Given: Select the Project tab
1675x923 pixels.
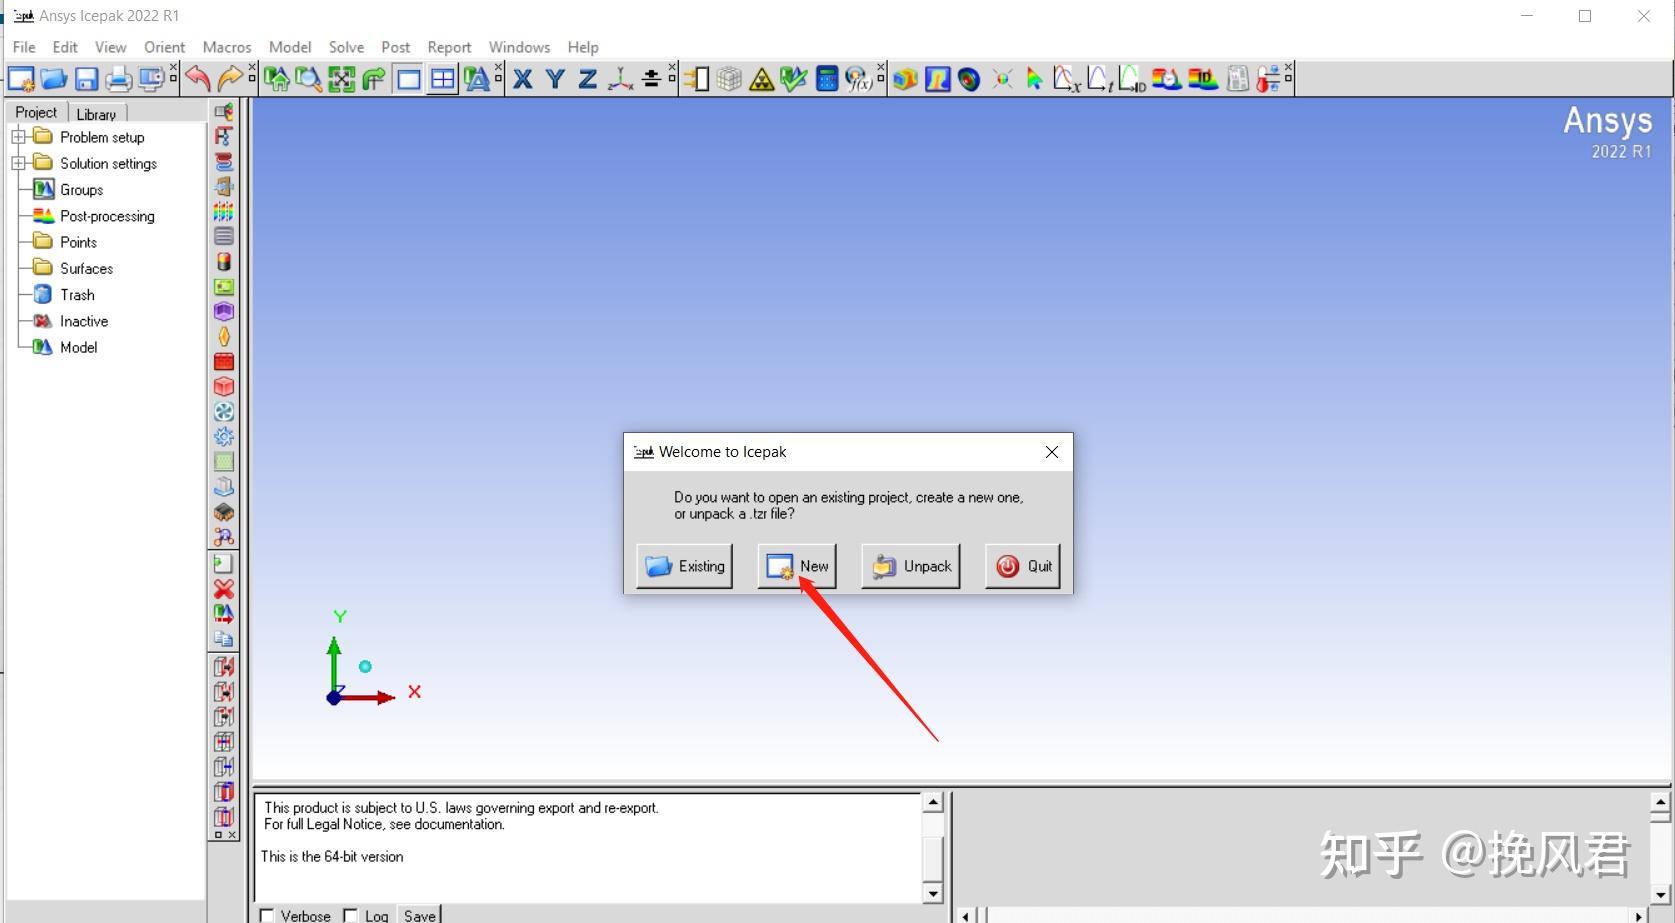Looking at the screenshot, I should coord(36,112).
